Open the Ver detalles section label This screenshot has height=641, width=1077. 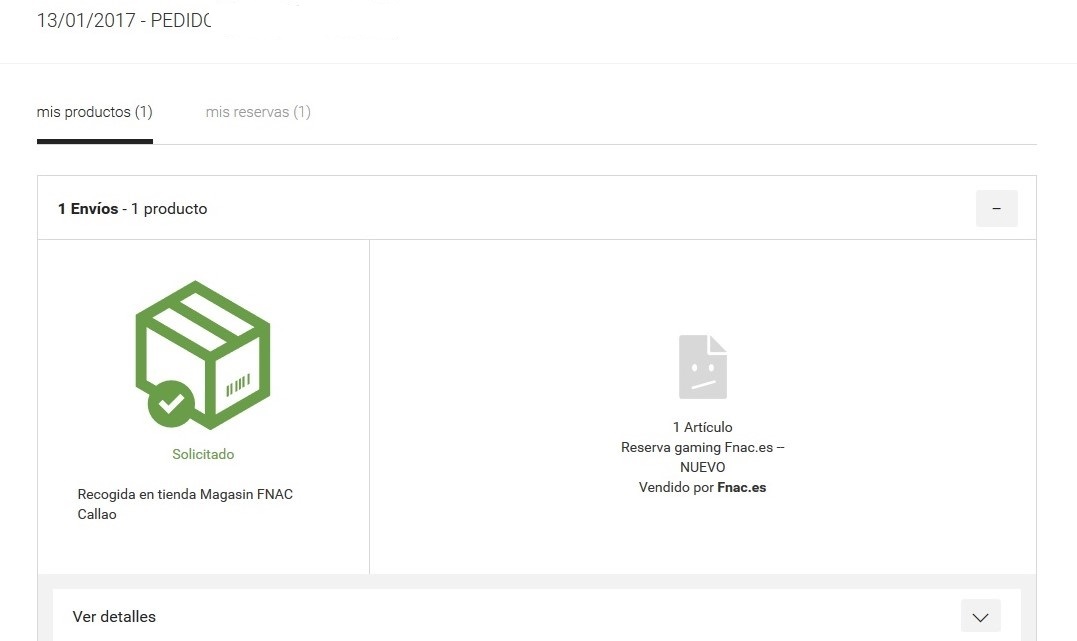(114, 617)
